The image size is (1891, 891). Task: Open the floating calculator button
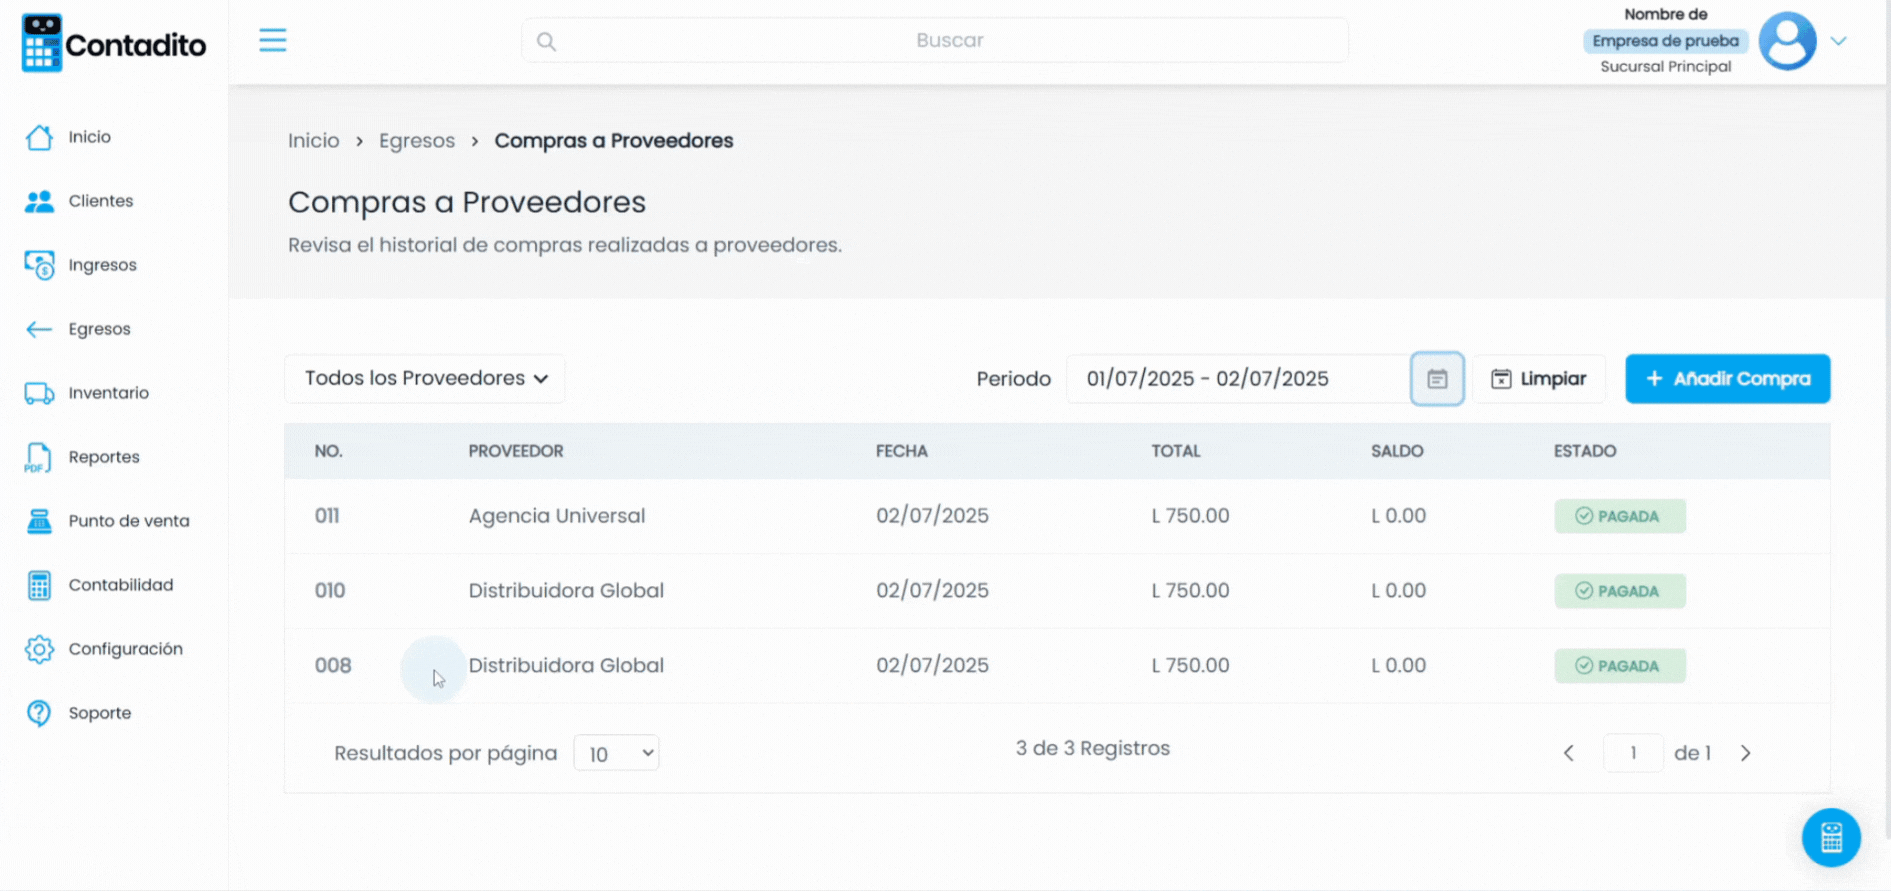[1831, 837]
